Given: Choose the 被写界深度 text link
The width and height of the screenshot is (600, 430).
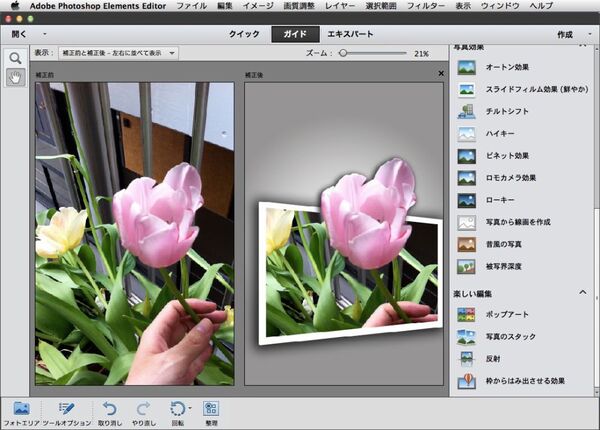Looking at the screenshot, I should (x=504, y=267).
